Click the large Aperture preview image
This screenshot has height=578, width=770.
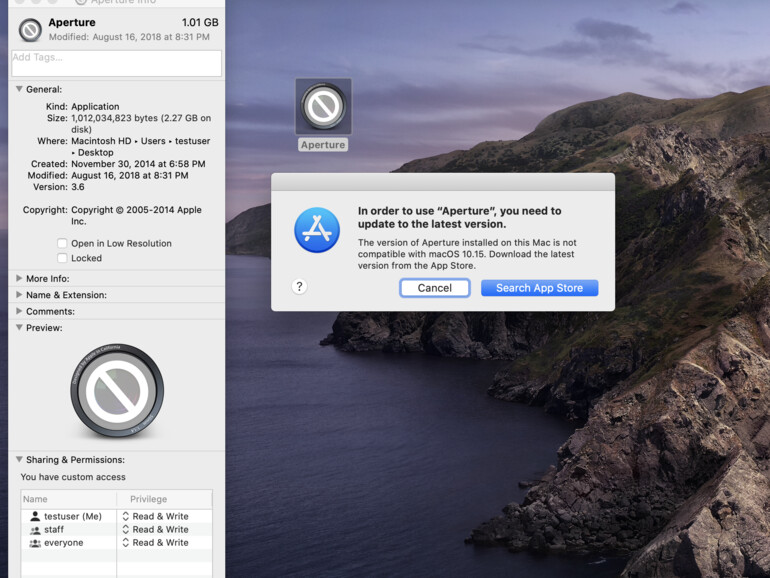click(117, 391)
